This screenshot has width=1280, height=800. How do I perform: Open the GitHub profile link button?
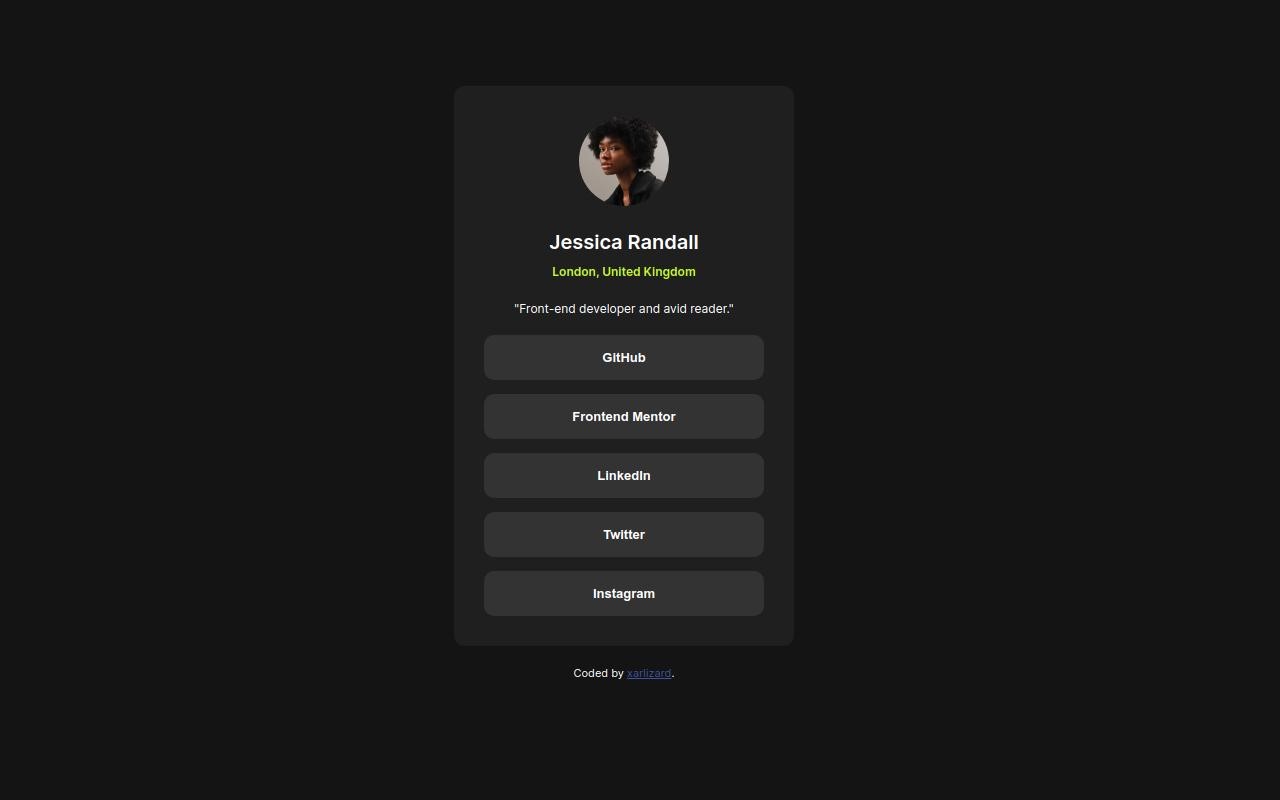click(624, 357)
